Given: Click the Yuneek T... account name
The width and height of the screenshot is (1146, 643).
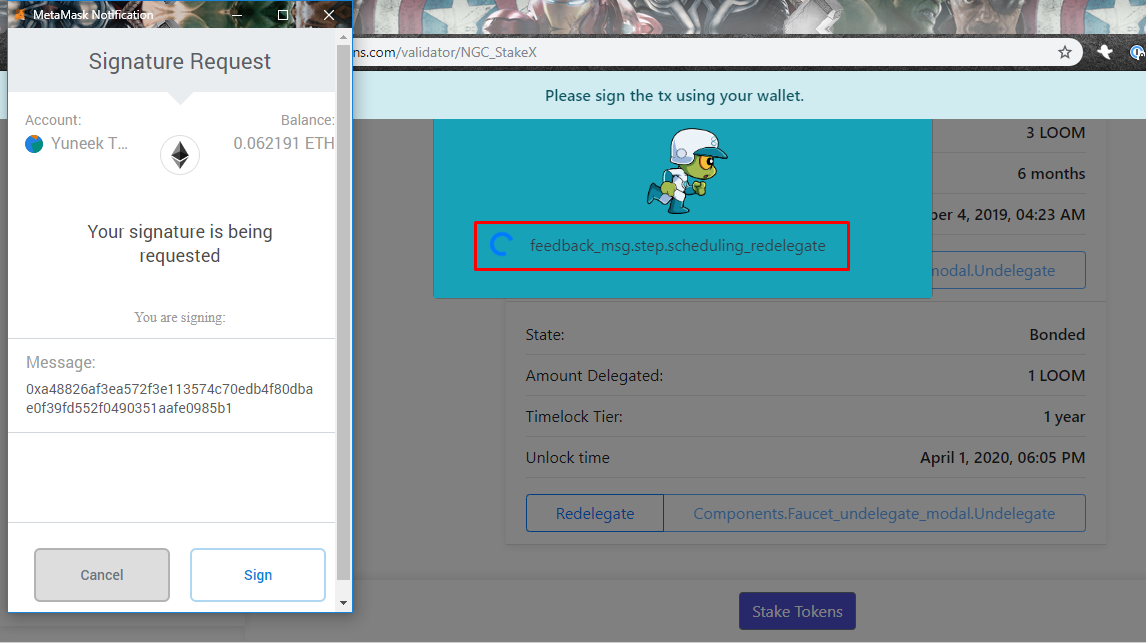Looking at the screenshot, I should (x=89, y=144).
